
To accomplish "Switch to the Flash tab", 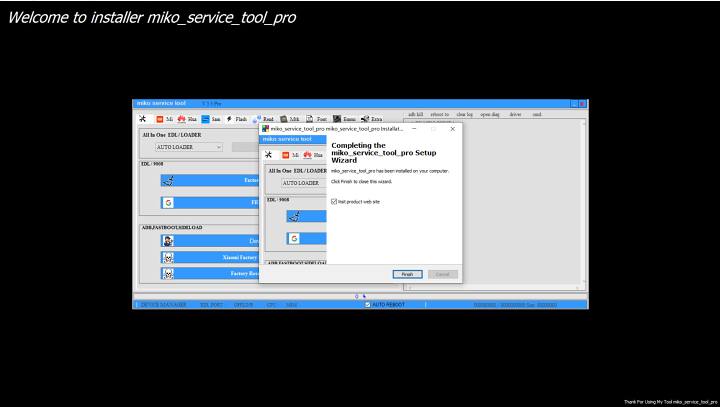I will pyautogui.click(x=236, y=119).
